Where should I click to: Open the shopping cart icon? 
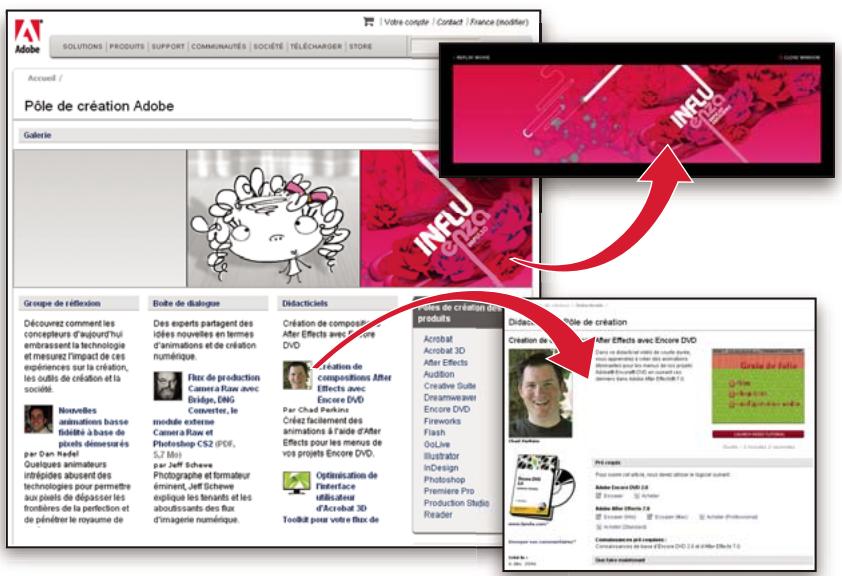tap(368, 22)
